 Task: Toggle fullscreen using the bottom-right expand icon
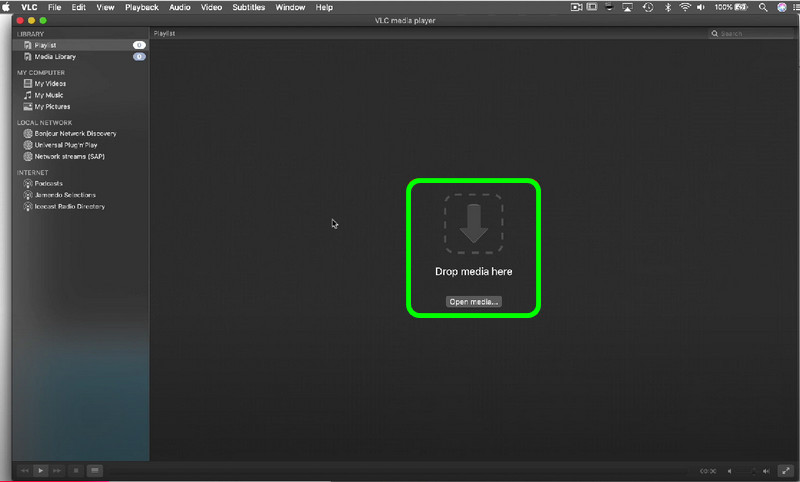click(x=784, y=470)
